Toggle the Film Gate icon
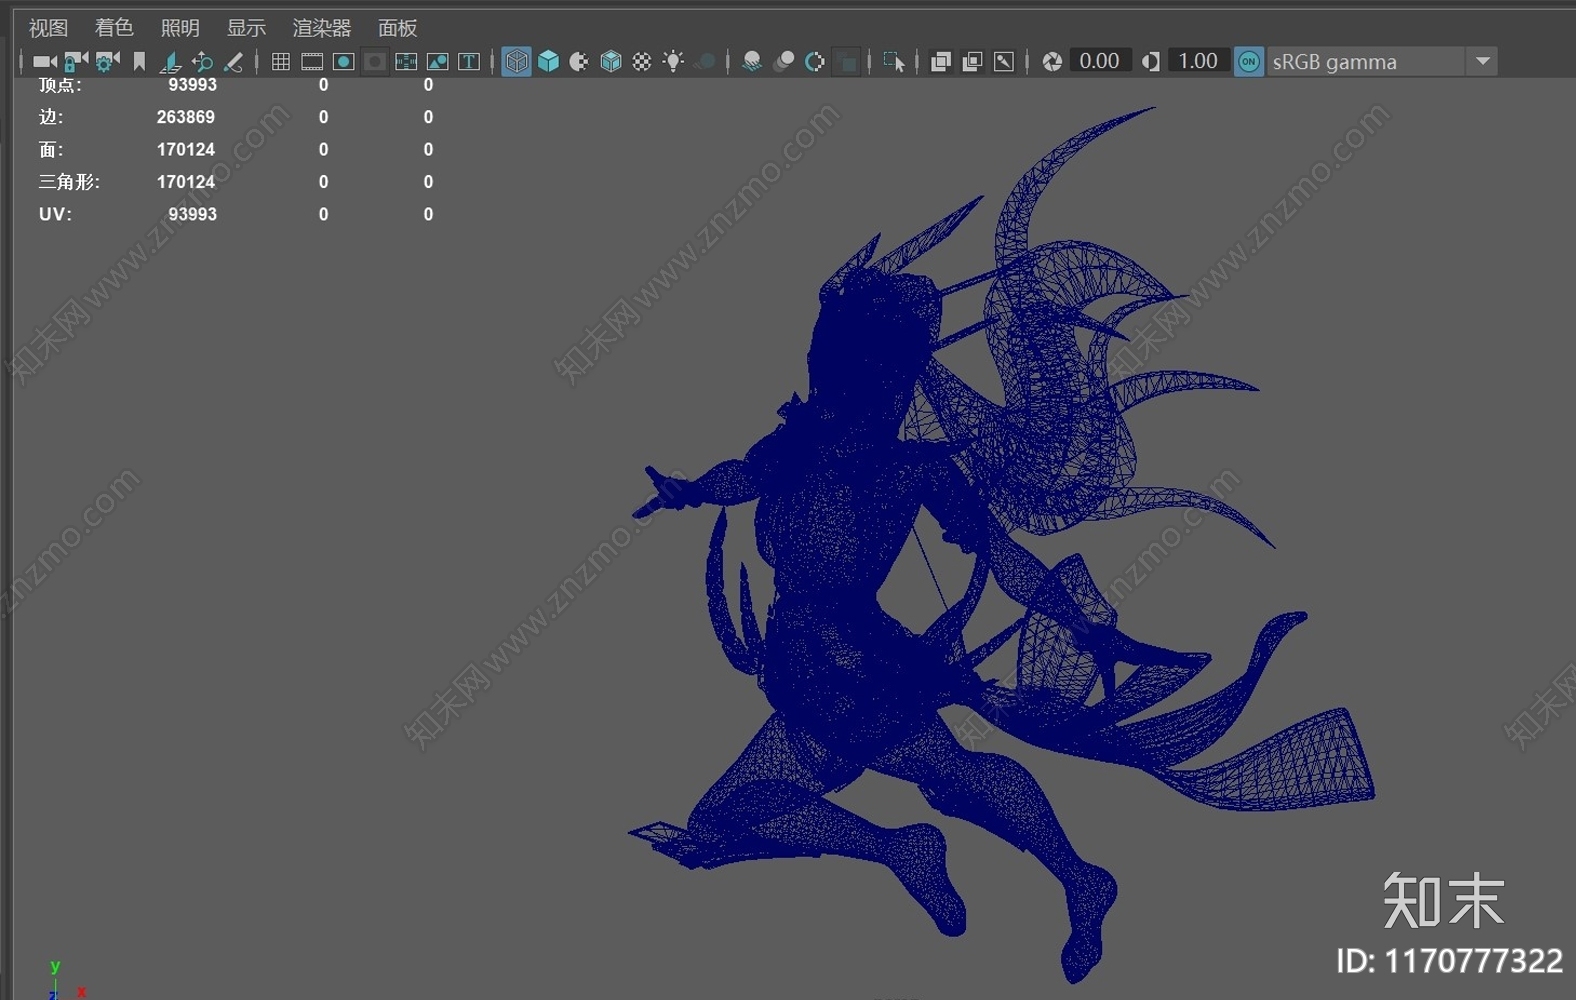Screen dimensions: 1576x1000 312,62
